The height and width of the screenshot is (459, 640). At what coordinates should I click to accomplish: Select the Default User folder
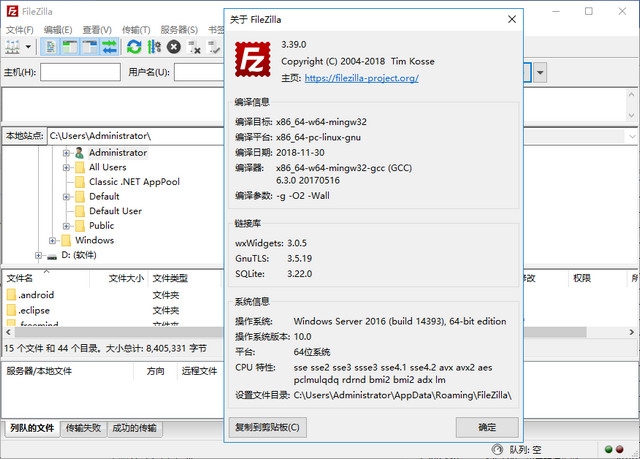(x=116, y=211)
